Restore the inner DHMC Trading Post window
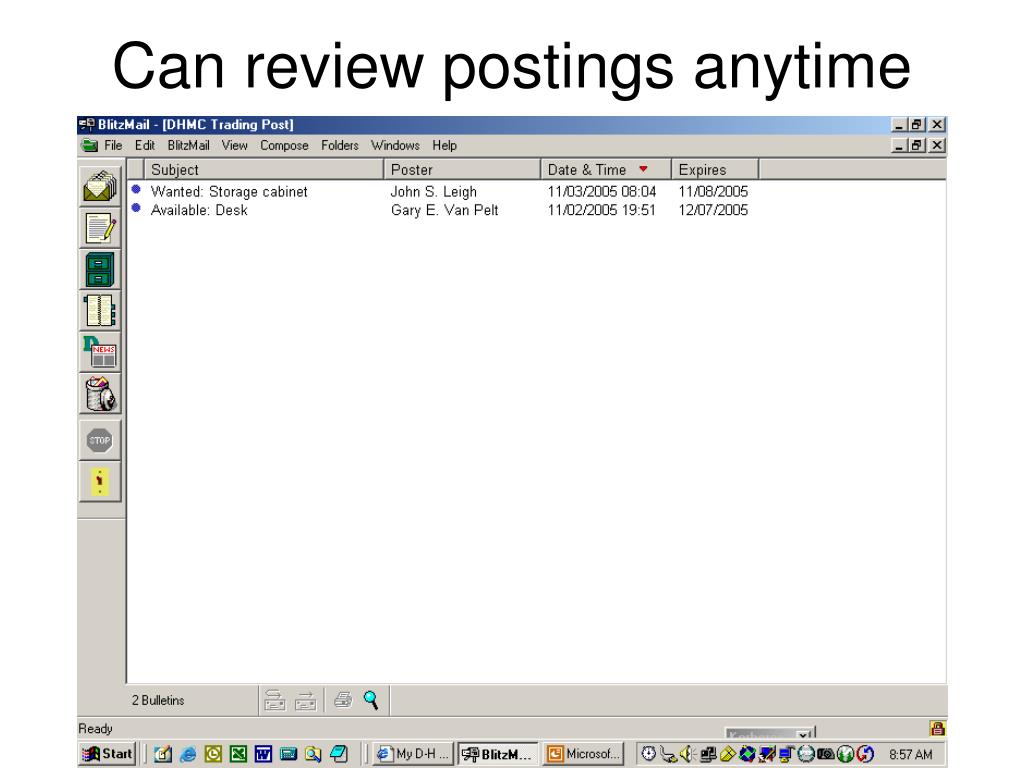 [918, 146]
